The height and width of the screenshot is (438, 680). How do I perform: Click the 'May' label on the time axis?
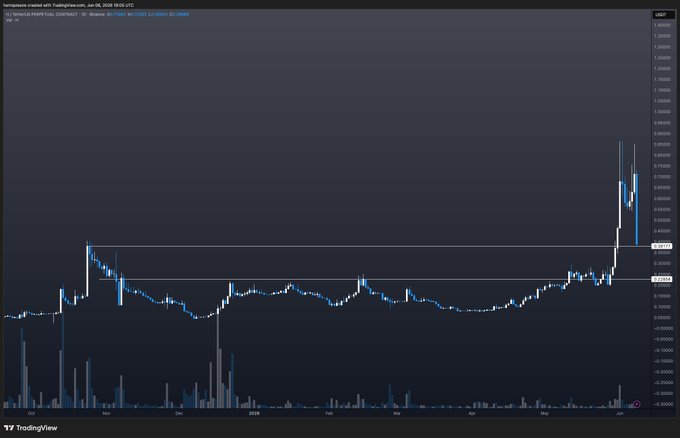(x=544, y=413)
